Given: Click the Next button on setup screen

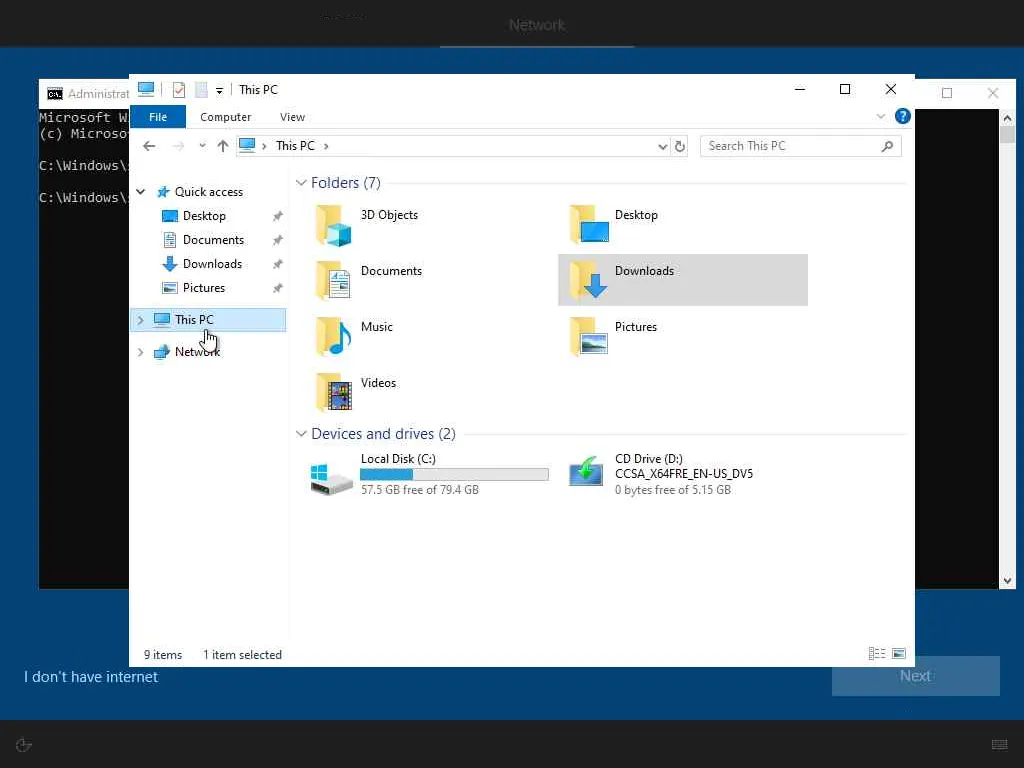Looking at the screenshot, I should [916, 676].
